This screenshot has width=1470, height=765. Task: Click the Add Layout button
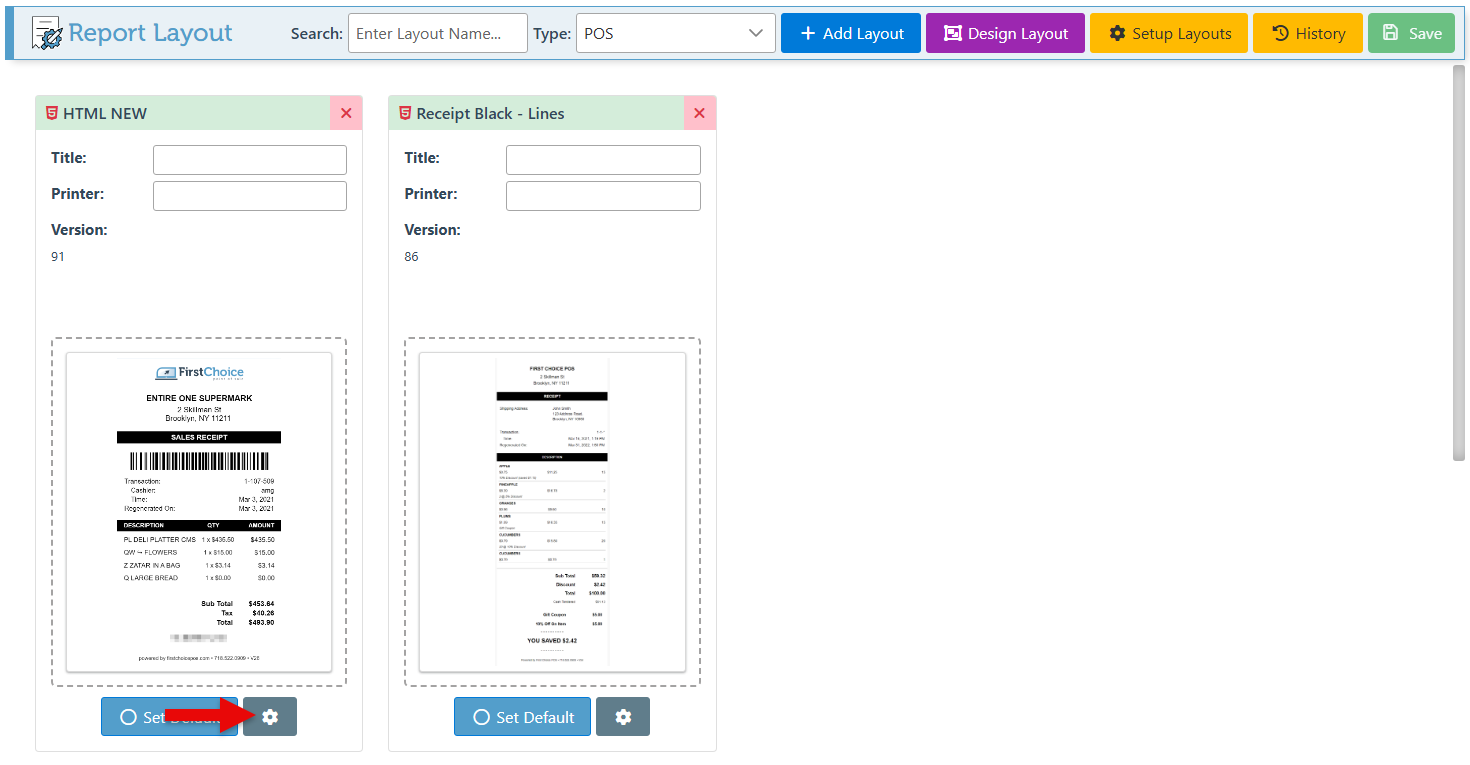click(850, 33)
